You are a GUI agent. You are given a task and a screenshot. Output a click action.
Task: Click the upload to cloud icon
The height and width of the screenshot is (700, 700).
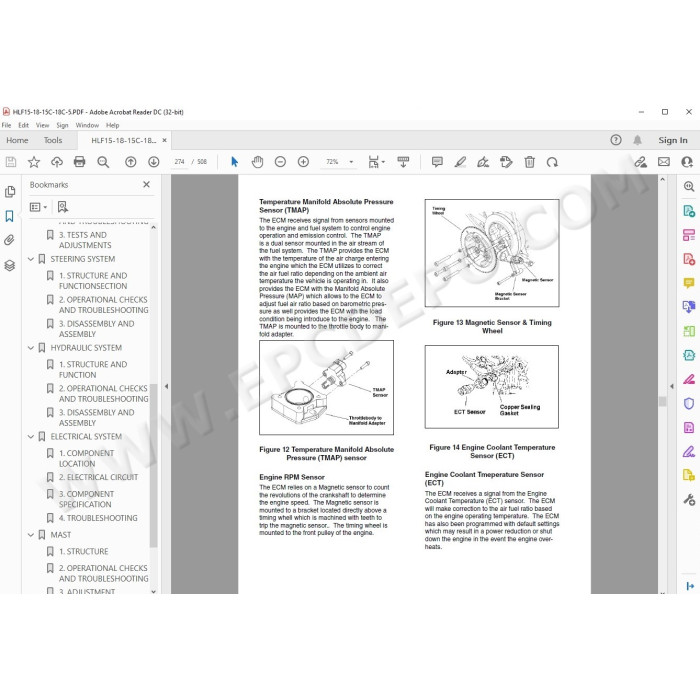[x=57, y=162]
